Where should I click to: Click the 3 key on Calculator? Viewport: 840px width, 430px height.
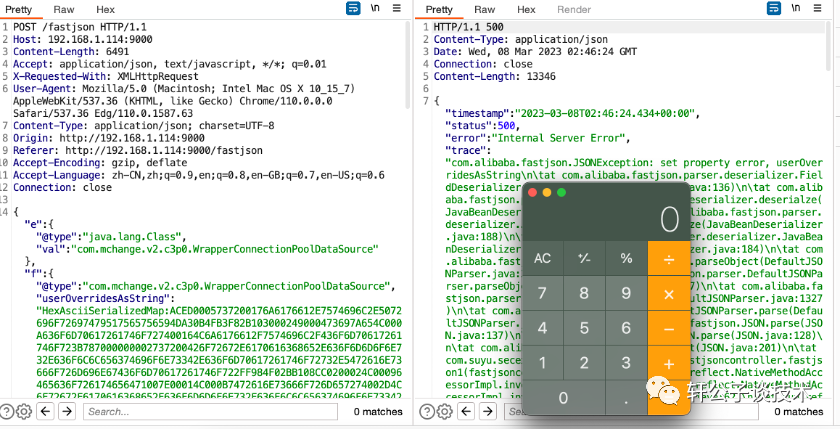[x=626, y=364]
